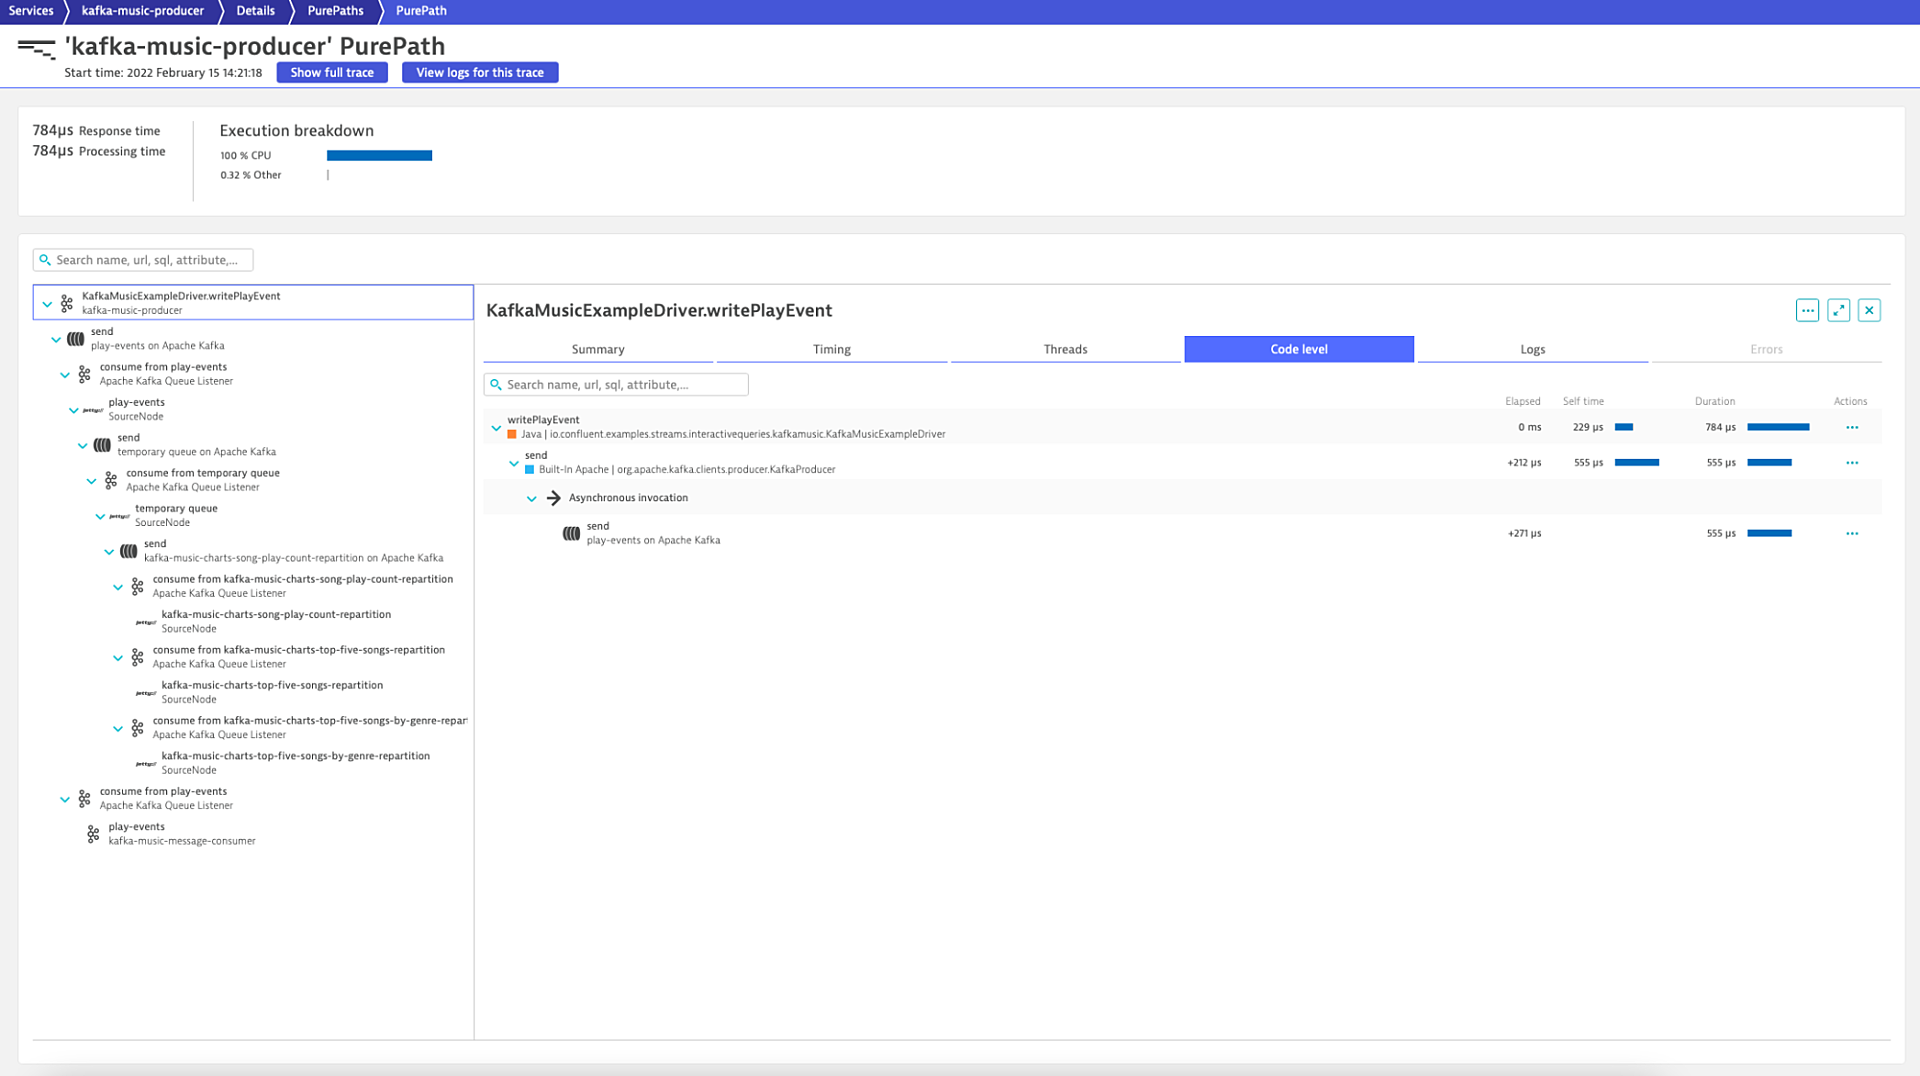1920x1076 pixels.
Task: Click the Queue Listener icon for 'consume from play-events'
Action: [x=83, y=373]
